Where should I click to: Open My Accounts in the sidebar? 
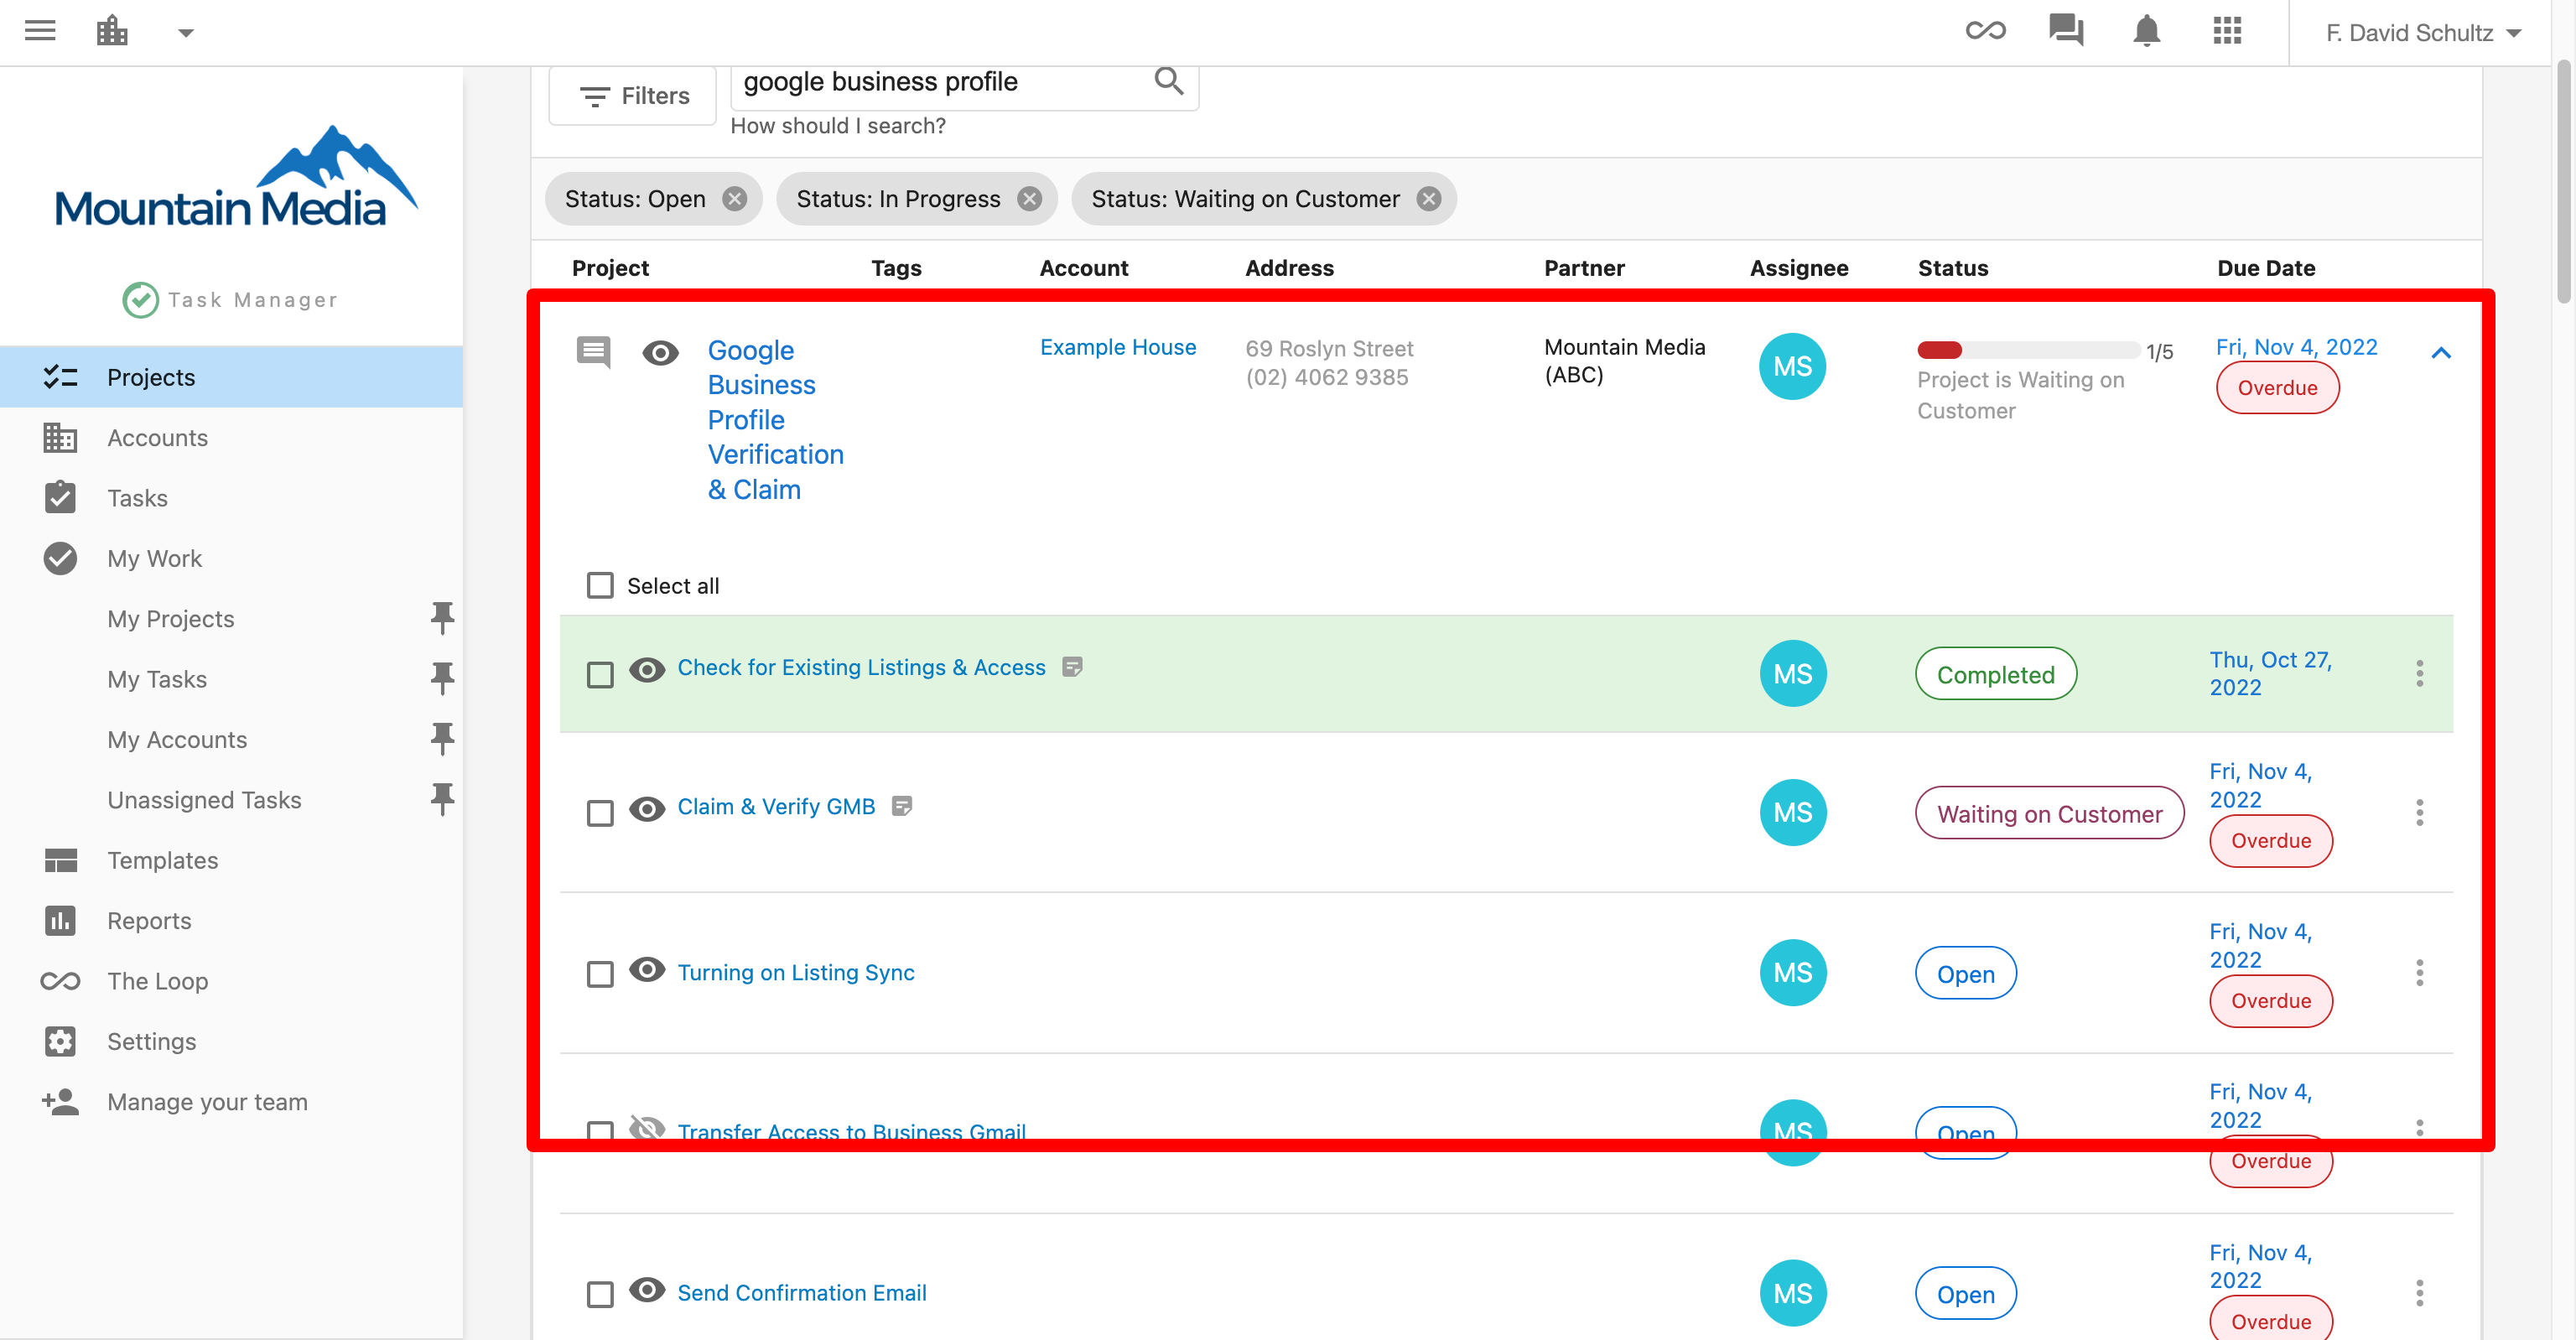point(177,740)
